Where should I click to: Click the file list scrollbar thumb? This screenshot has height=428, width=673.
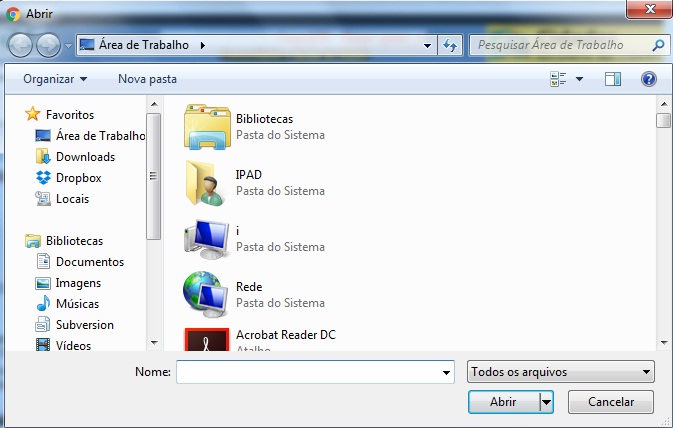tap(663, 121)
